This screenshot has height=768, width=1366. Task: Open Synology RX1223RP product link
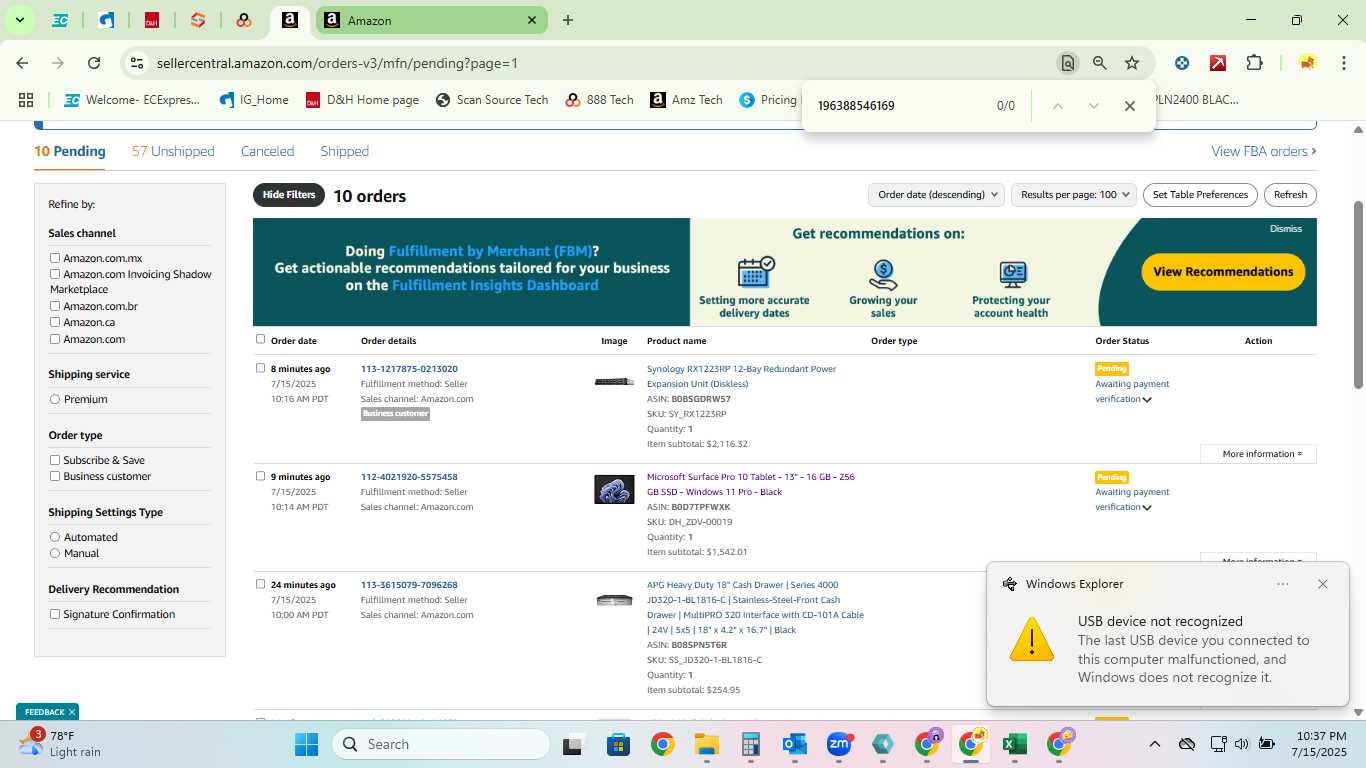741,376
